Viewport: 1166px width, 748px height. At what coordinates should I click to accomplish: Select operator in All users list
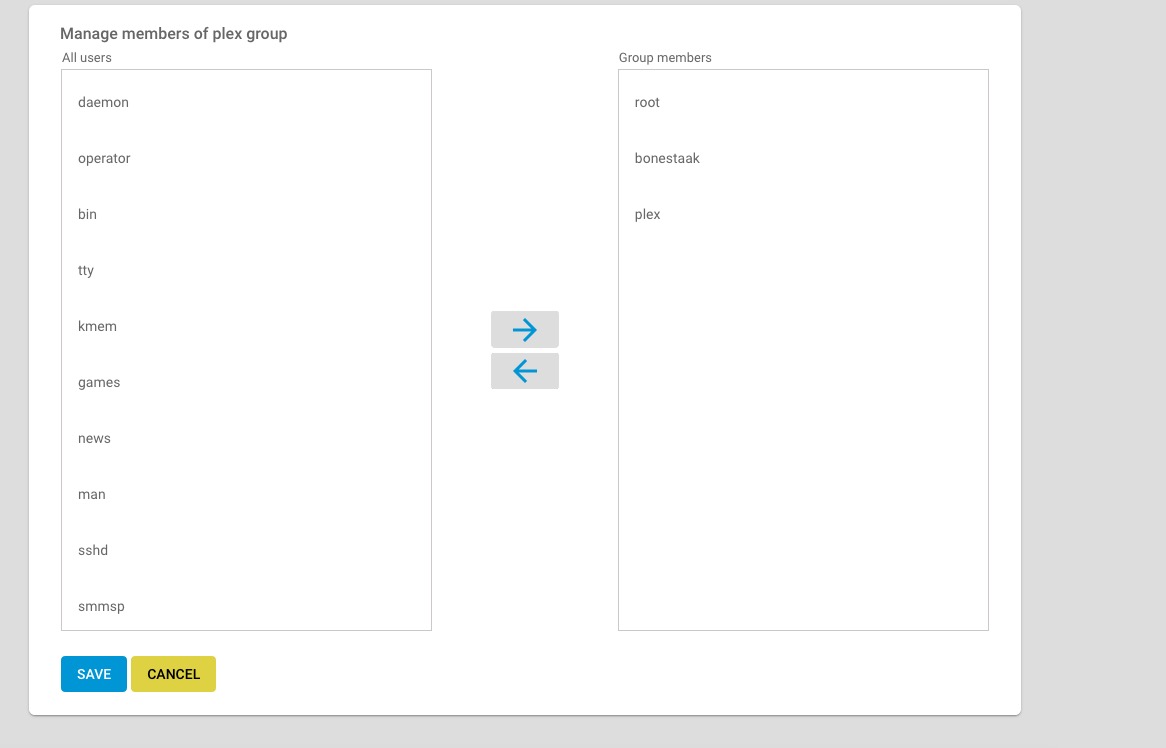246,158
